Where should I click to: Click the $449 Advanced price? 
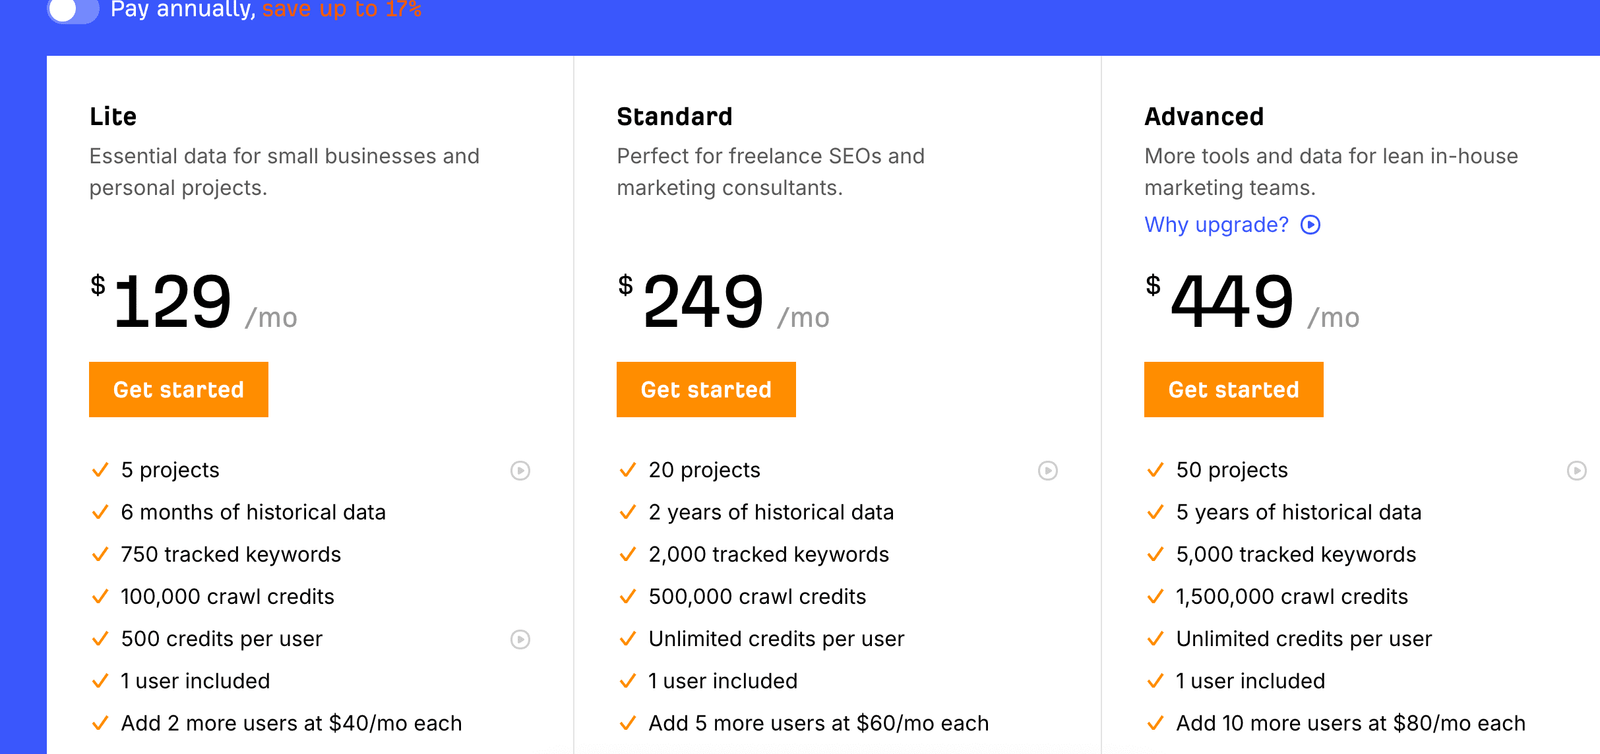[1231, 302]
